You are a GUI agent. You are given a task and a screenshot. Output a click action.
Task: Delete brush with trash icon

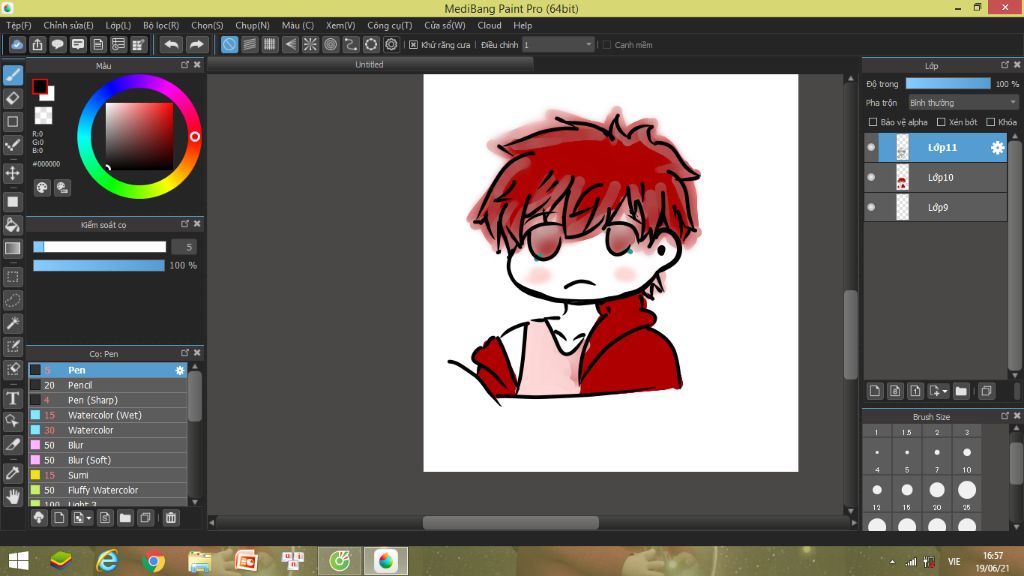[x=171, y=518]
